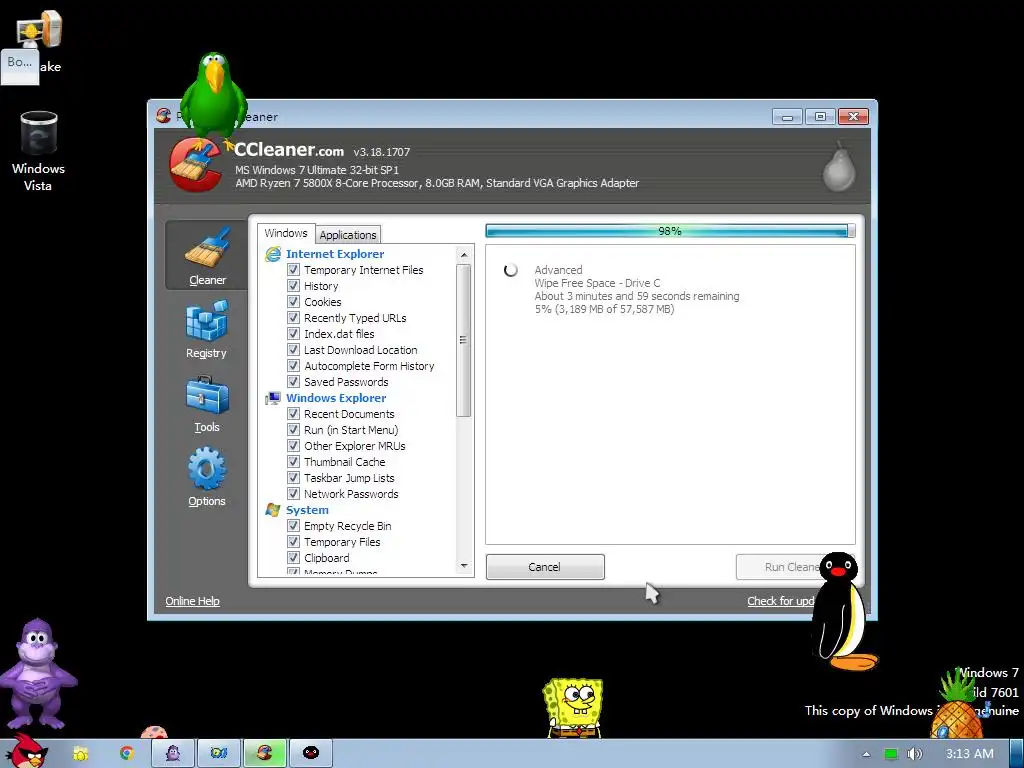Screen dimensions: 1024x768
Task: Switch to the Windows tab
Action: pos(285,234)
